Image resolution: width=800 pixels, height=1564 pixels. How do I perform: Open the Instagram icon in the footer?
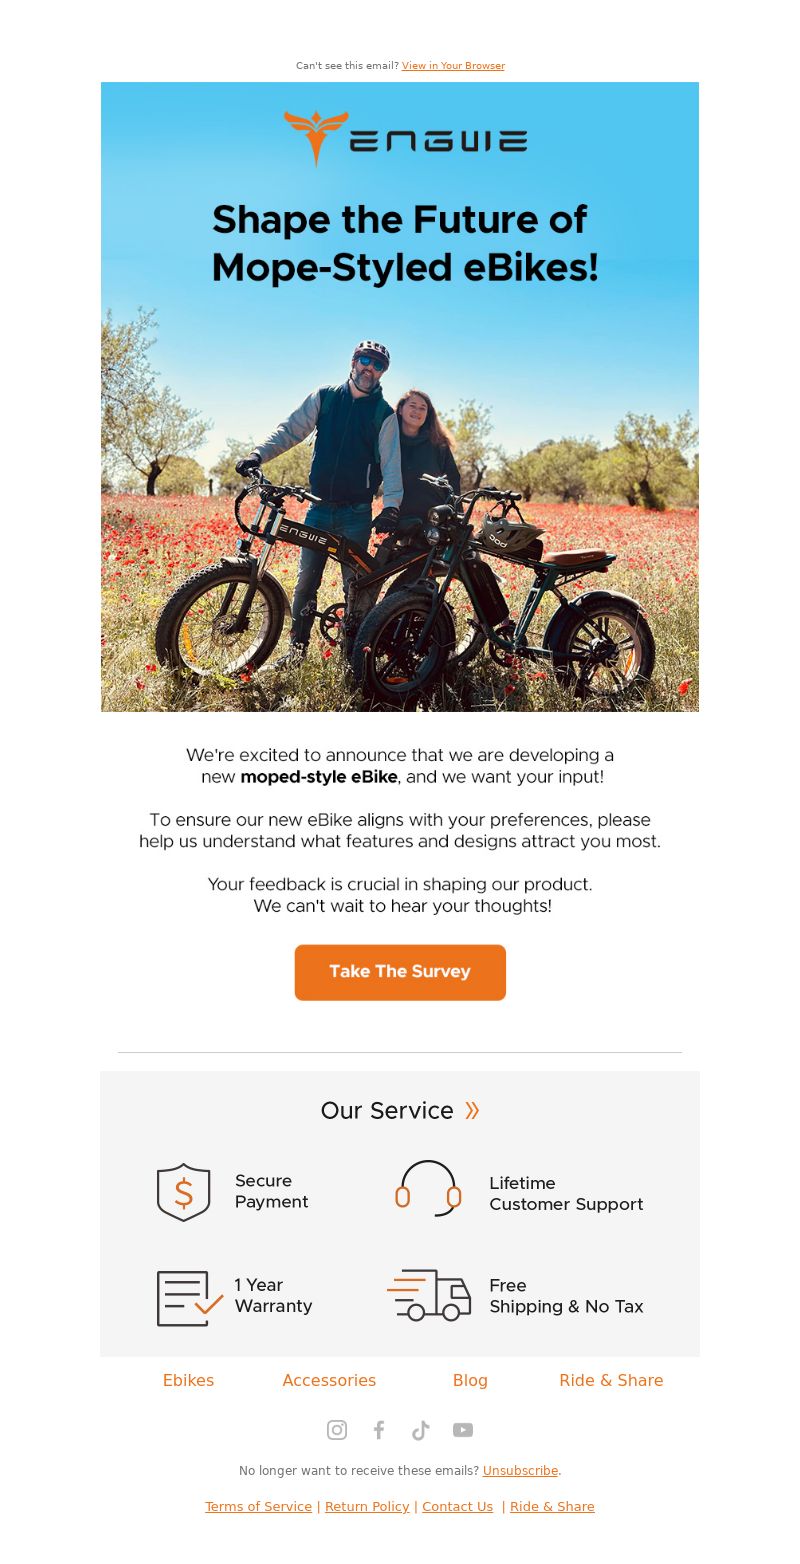pos(337,1430)
